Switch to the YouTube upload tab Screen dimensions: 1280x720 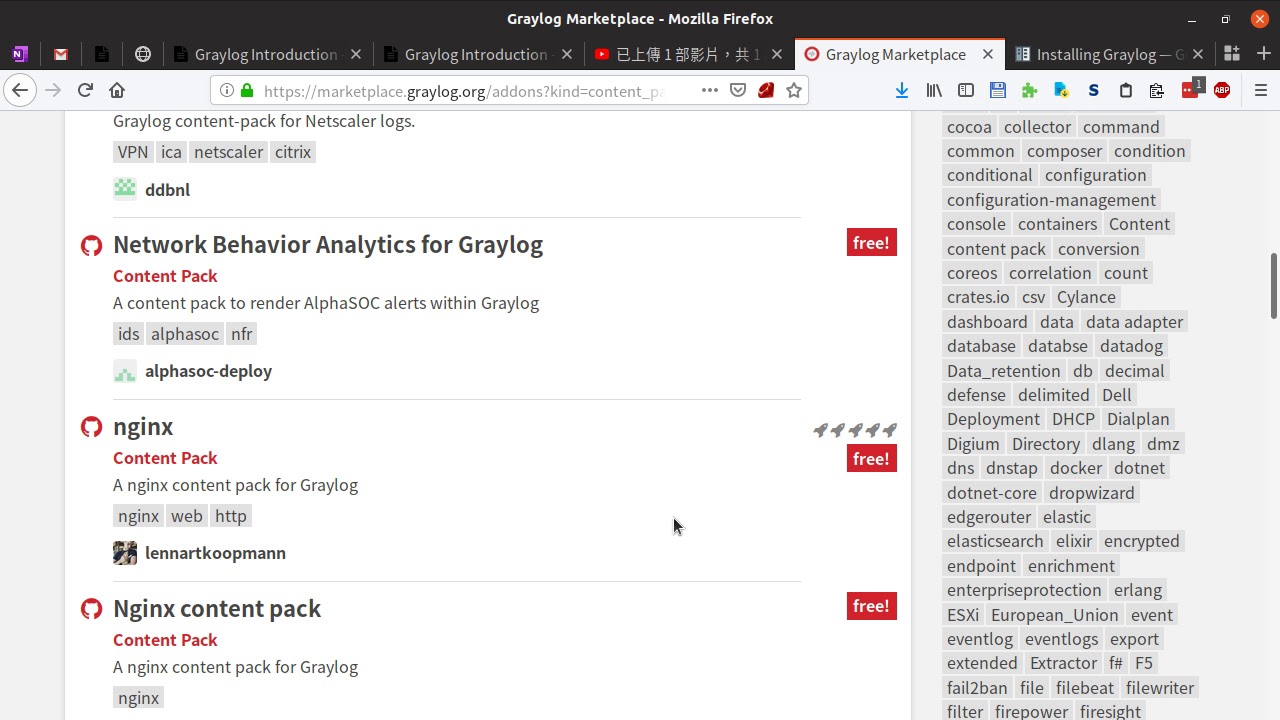(688, 54)
